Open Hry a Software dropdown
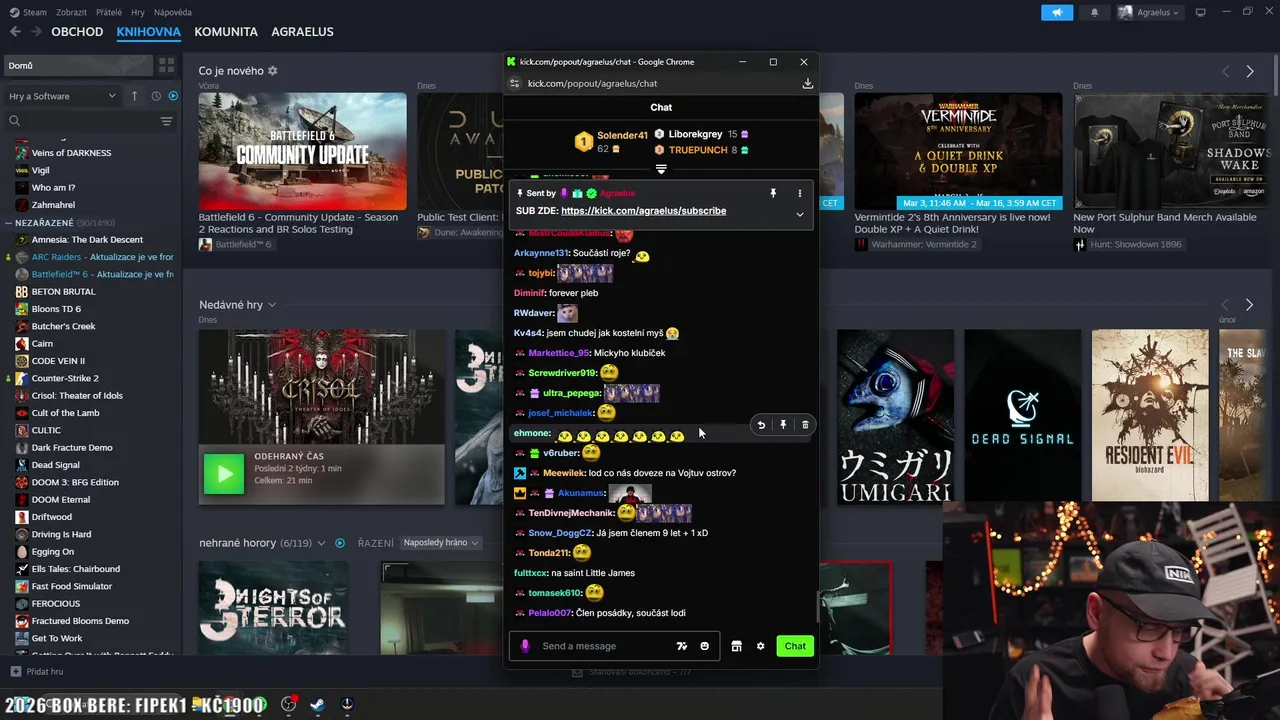The width and height of the screenshot is (1280, 720). tap(62, 96)
